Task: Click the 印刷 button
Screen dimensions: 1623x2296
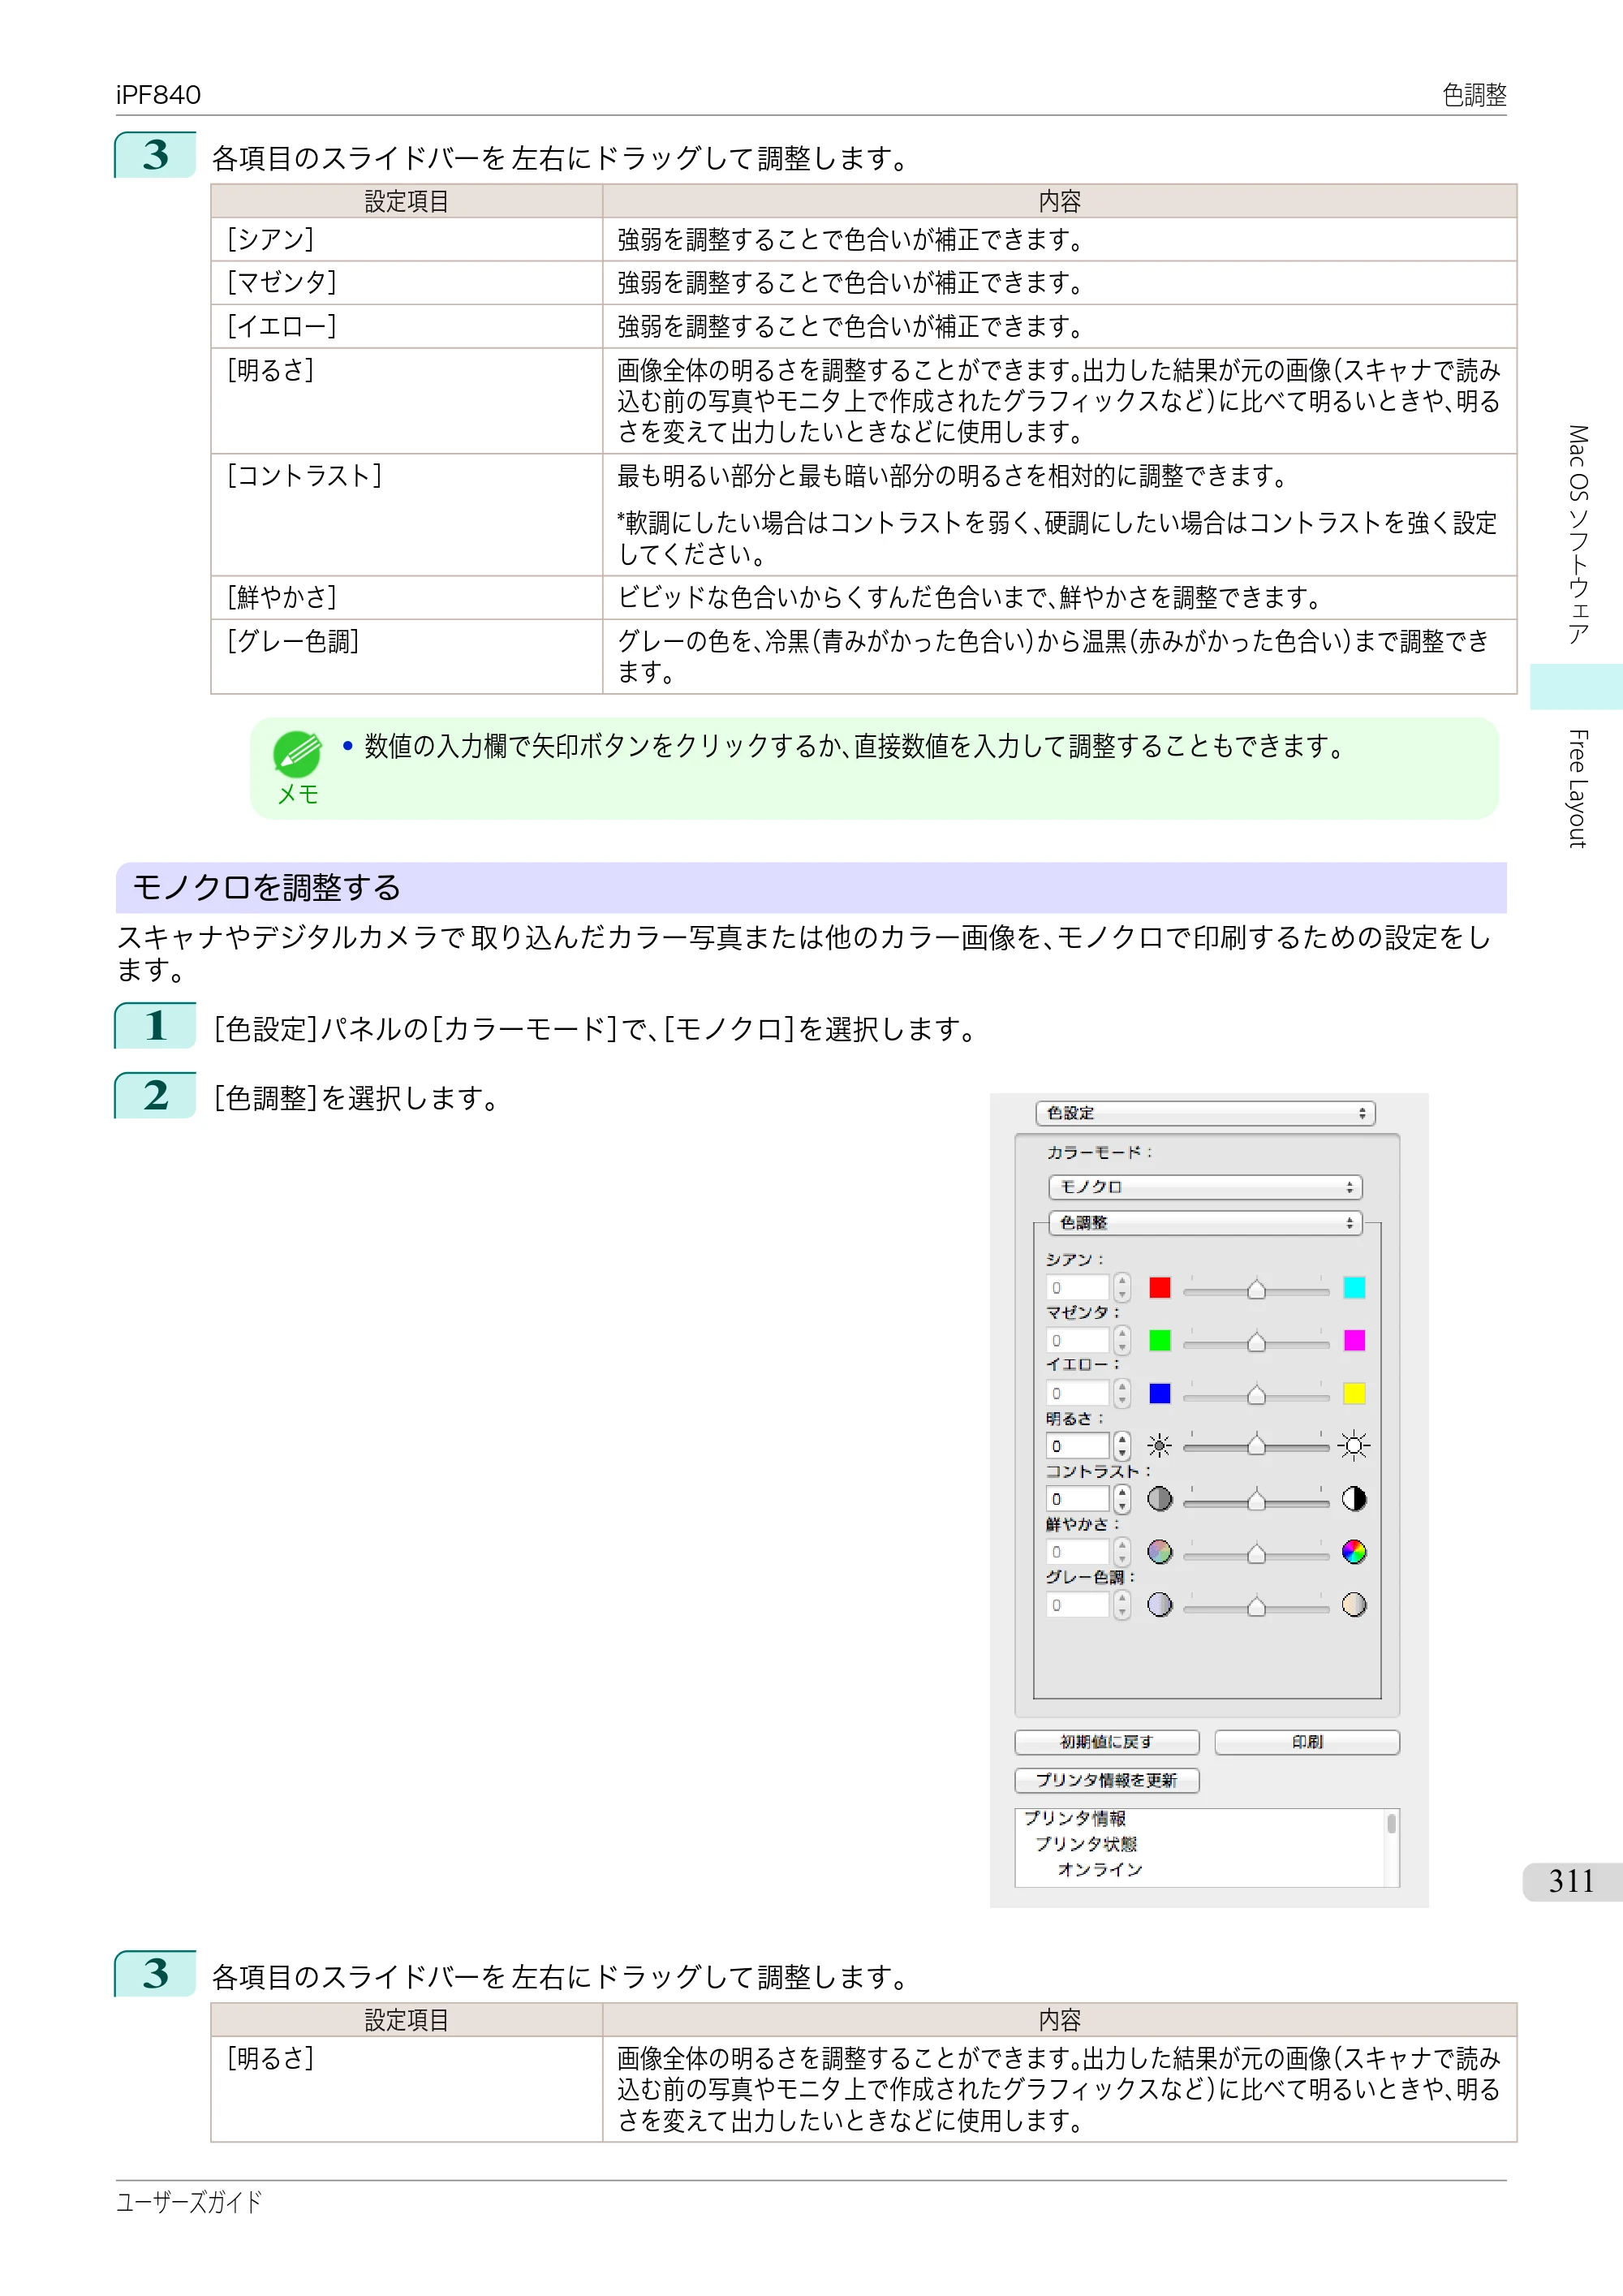Action: 1306,1742
